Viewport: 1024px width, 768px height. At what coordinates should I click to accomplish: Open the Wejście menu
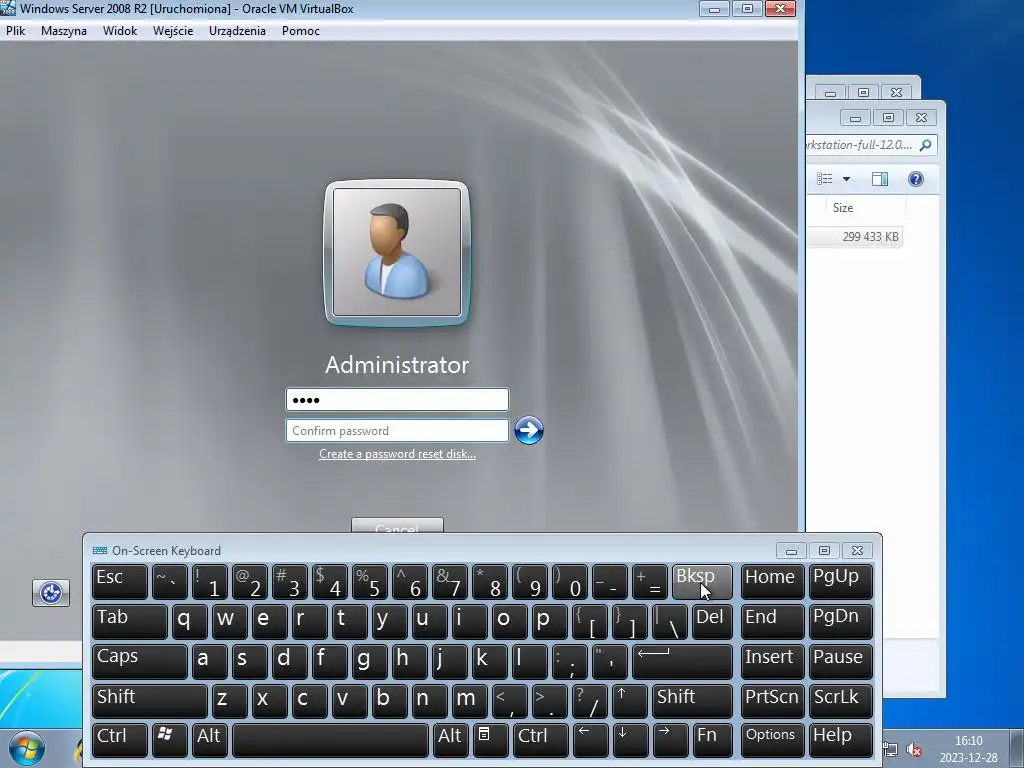[x=173, y=31]
